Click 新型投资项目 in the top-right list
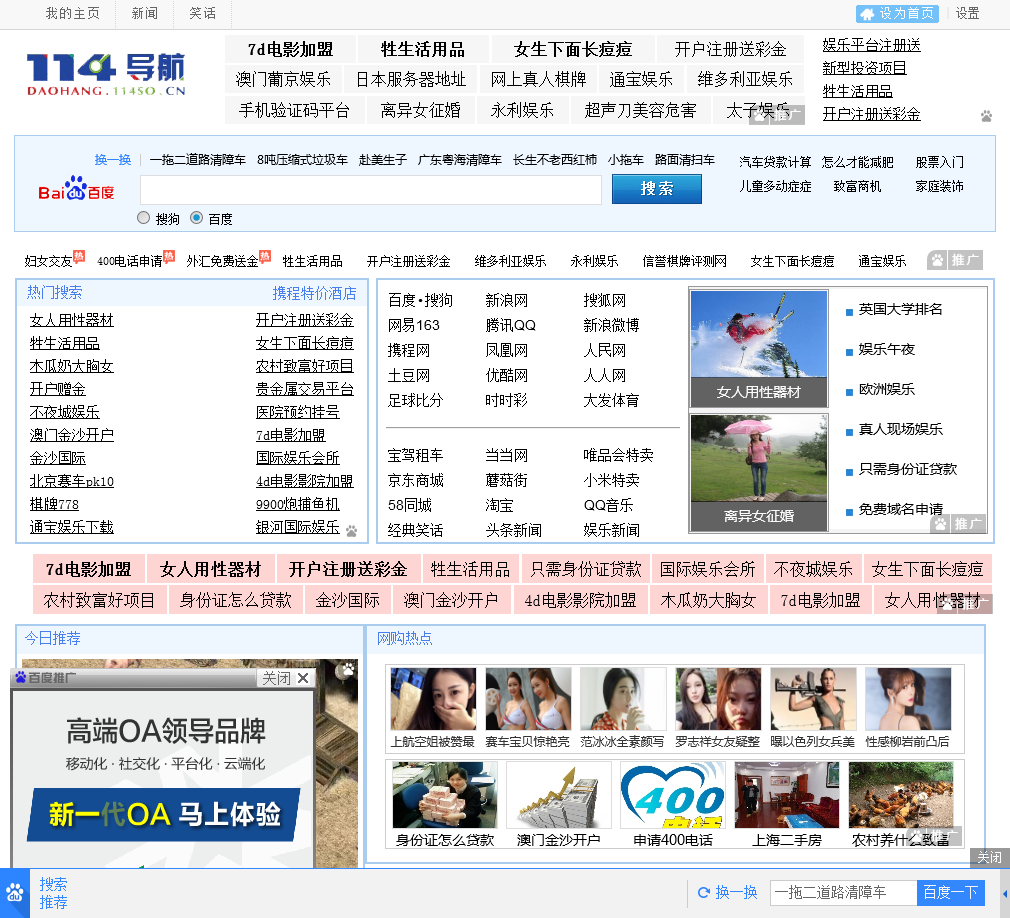The width and height of the screenshot is (1010, 918). [x=864, y=68]
